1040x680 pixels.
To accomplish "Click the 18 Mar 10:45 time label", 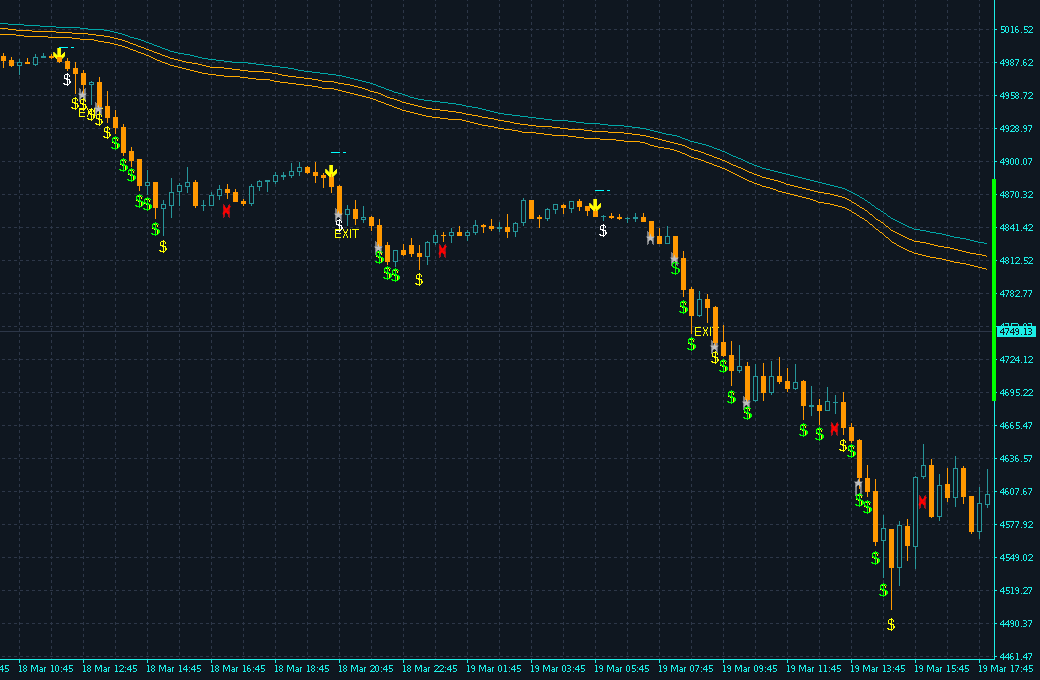I will pyautogui.click(x=46, y=669).
